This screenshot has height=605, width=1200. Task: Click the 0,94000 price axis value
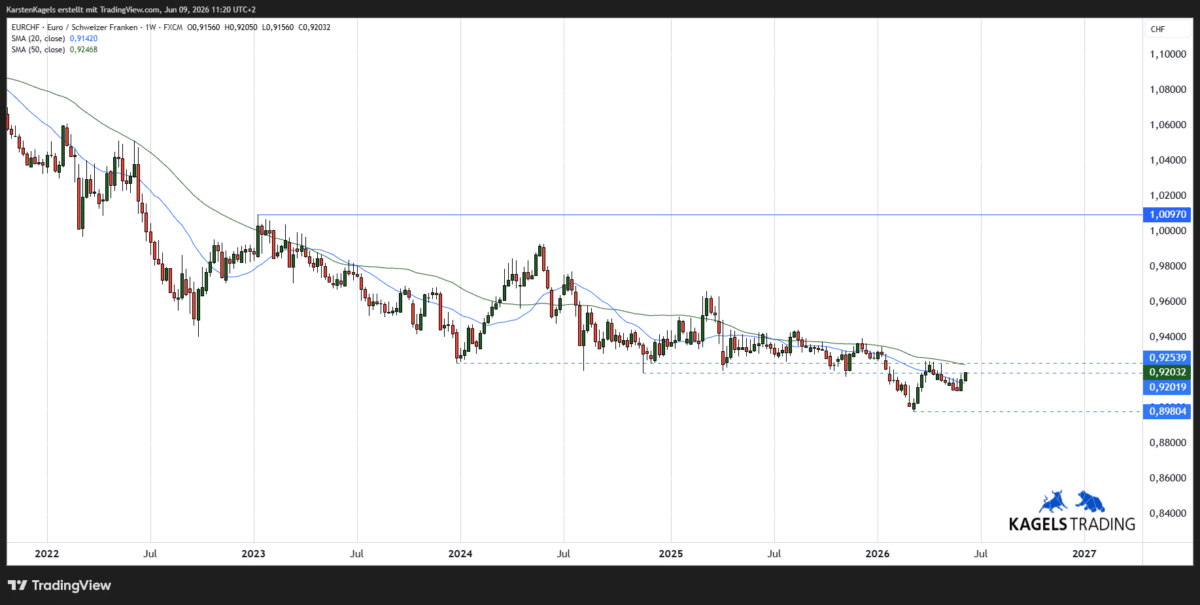[x=1169, y=337]
